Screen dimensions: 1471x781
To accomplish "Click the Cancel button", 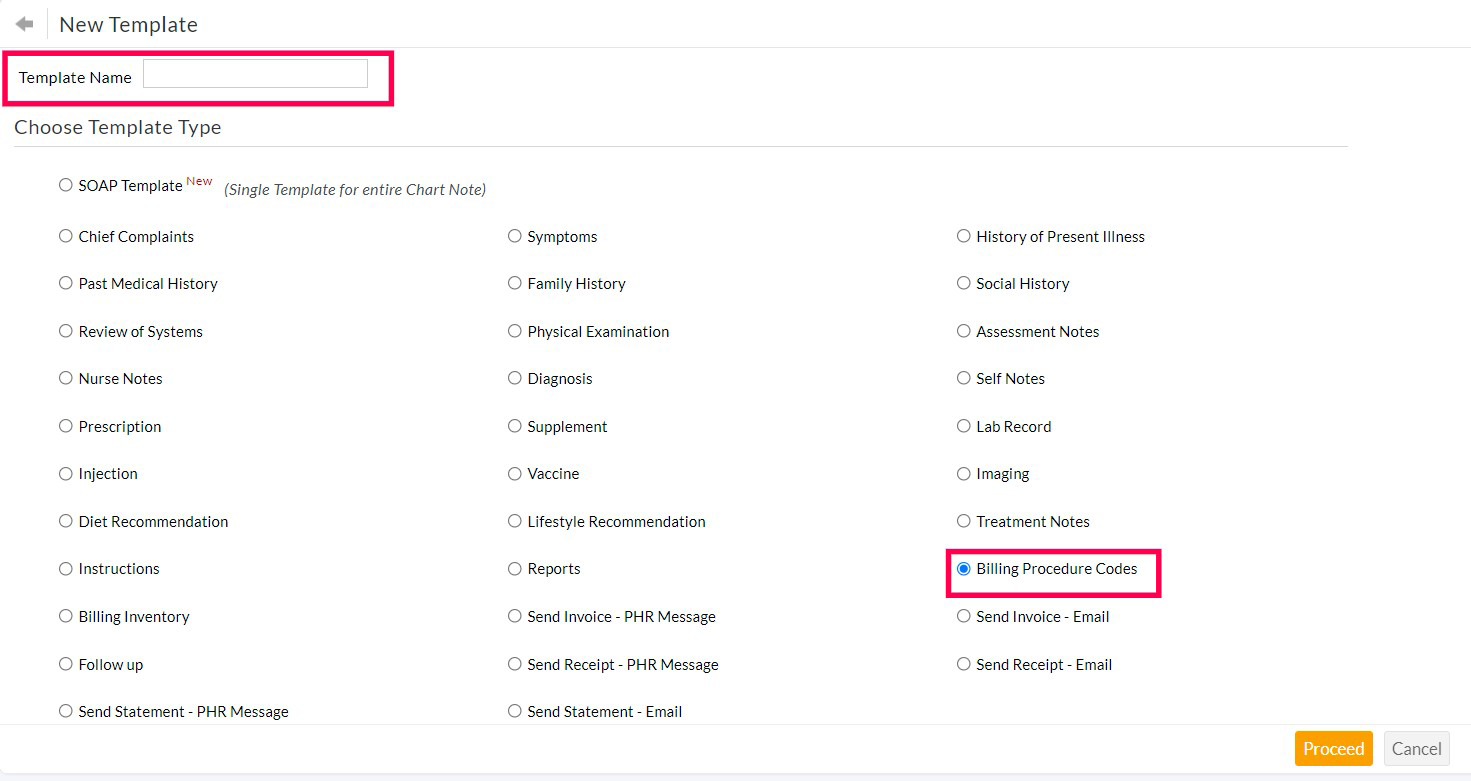I will 1416,748.
